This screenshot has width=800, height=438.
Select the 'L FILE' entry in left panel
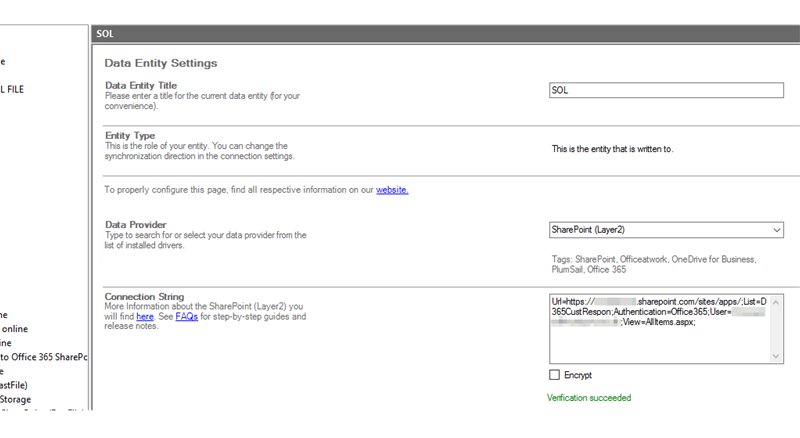(x=13, y=89)
